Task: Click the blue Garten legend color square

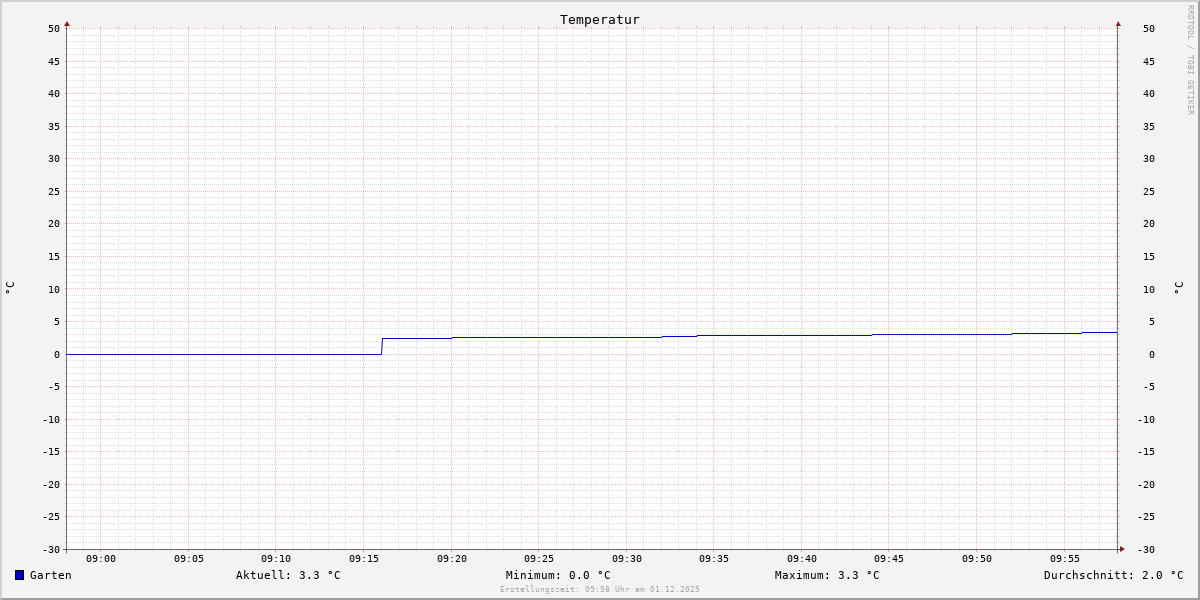Action: point(19,575)
